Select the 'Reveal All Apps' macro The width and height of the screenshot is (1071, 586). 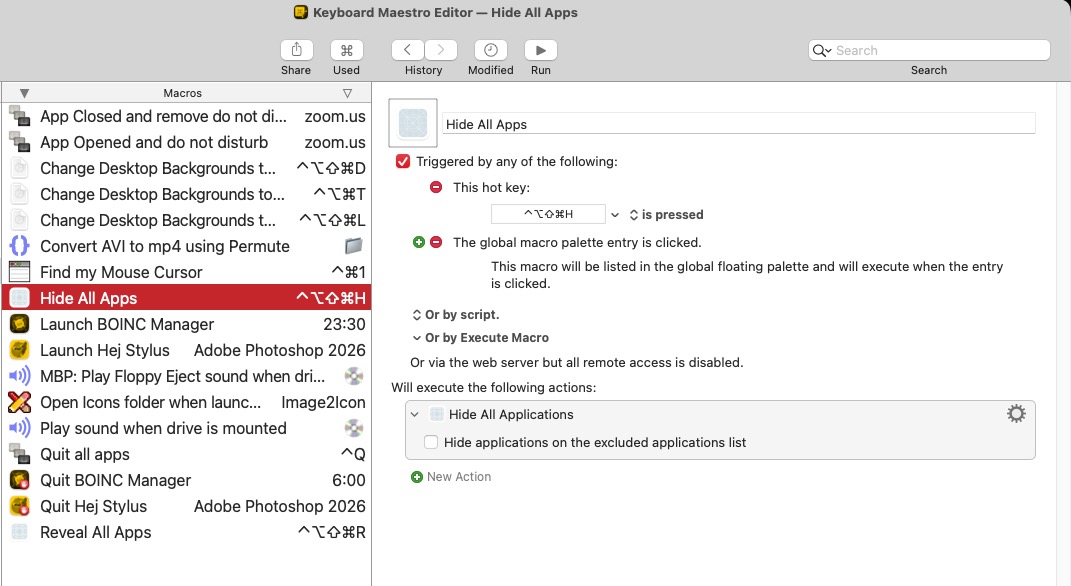95,532
